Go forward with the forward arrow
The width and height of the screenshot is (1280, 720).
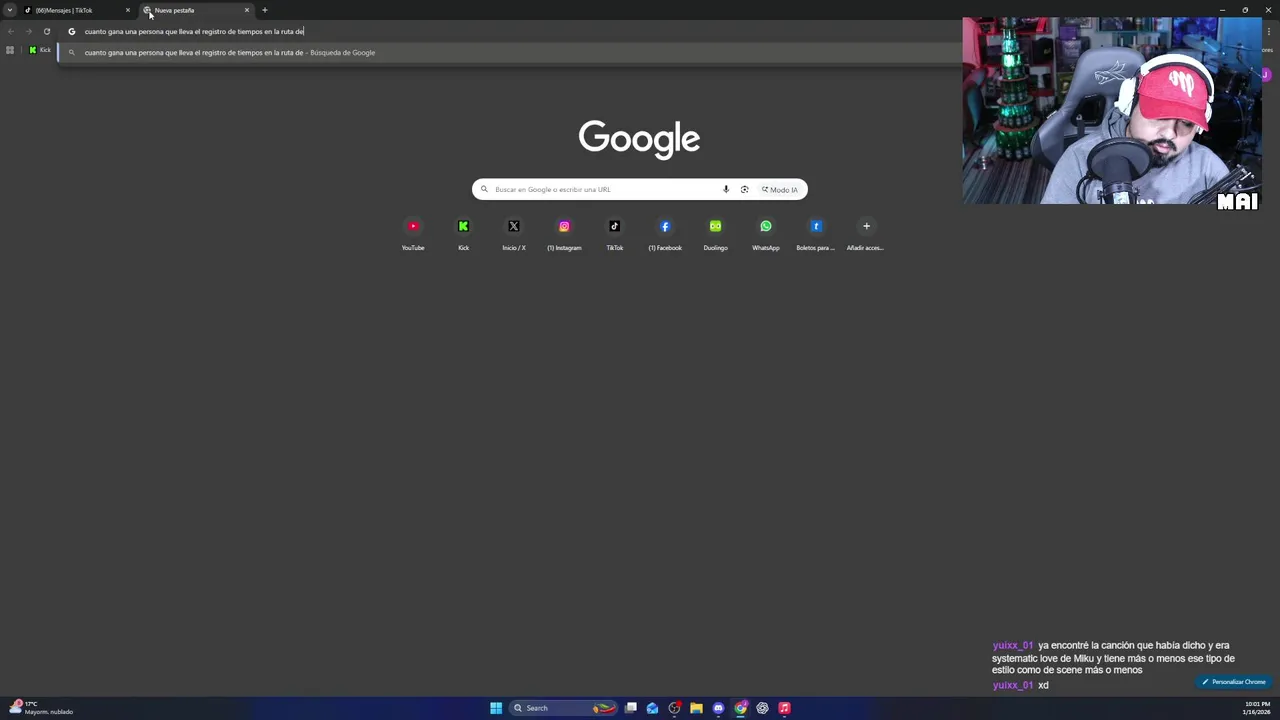click(28, 31)
